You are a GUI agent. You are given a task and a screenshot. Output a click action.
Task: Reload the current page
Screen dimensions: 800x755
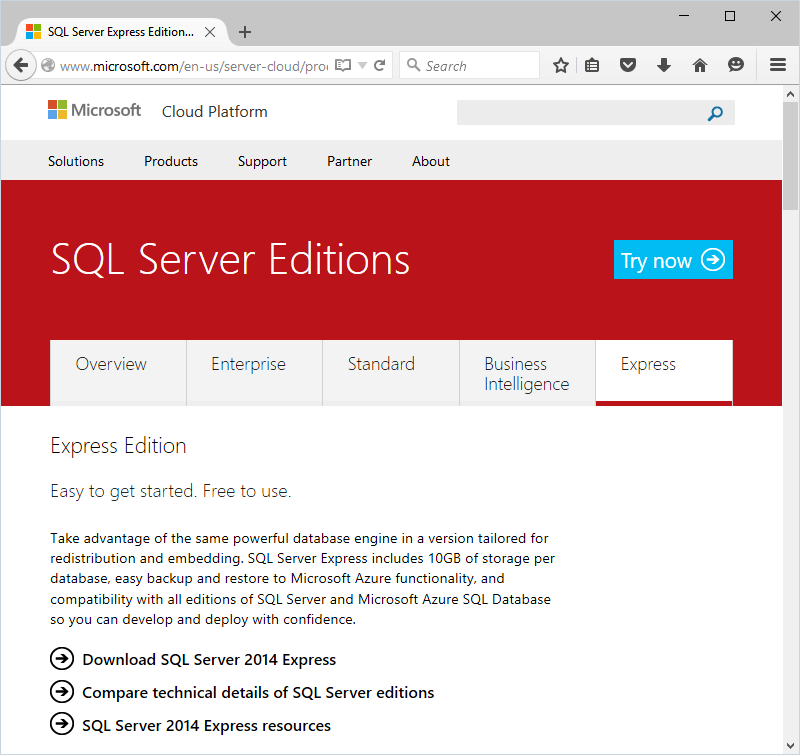click(x=379, y=65)
